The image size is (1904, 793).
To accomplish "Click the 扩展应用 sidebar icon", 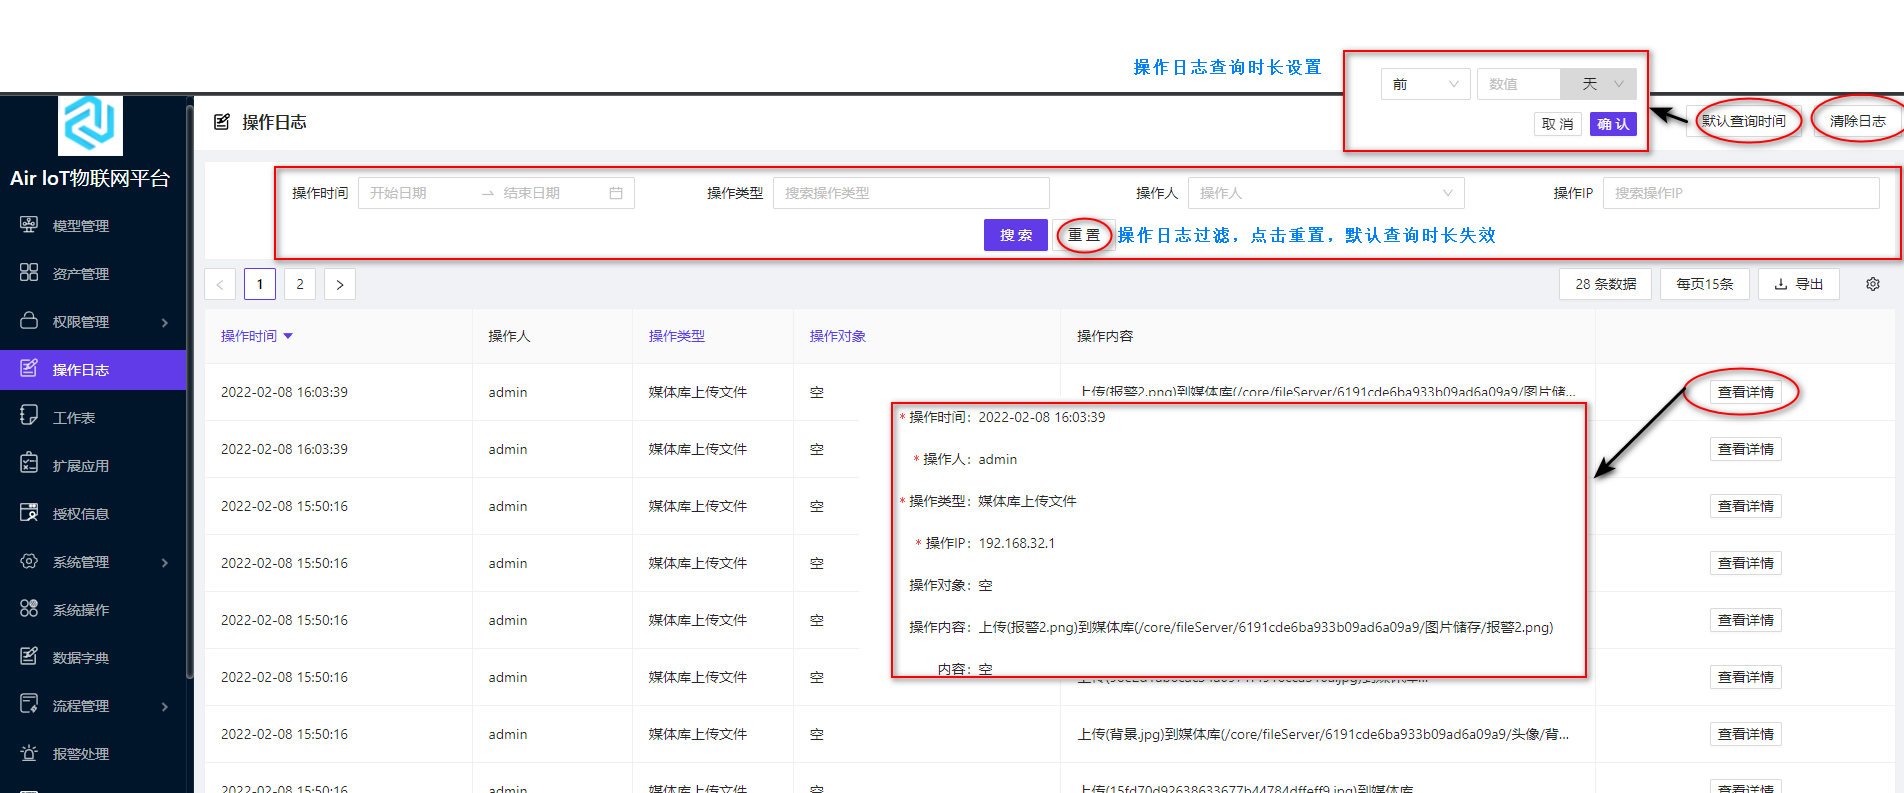I will pos(29,464).
